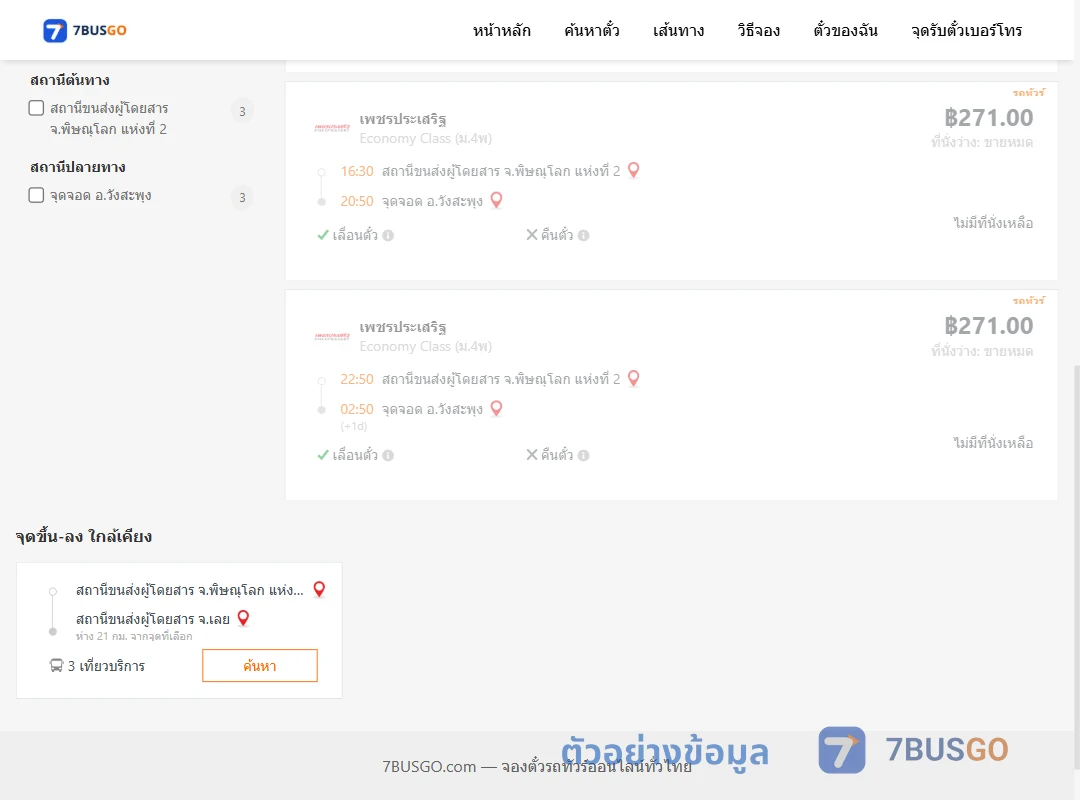Select วิธีจอง in the top menu

tap(758, 30)
